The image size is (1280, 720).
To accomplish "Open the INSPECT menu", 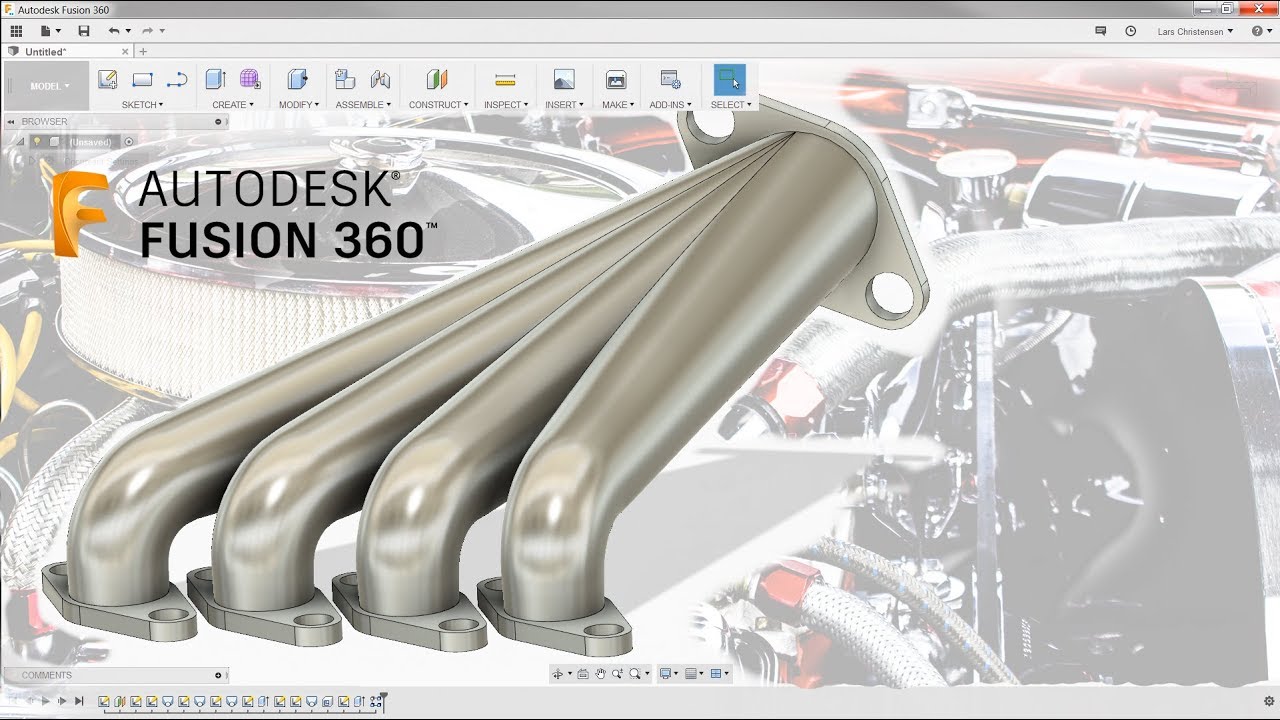I will [x=506, y=104].
